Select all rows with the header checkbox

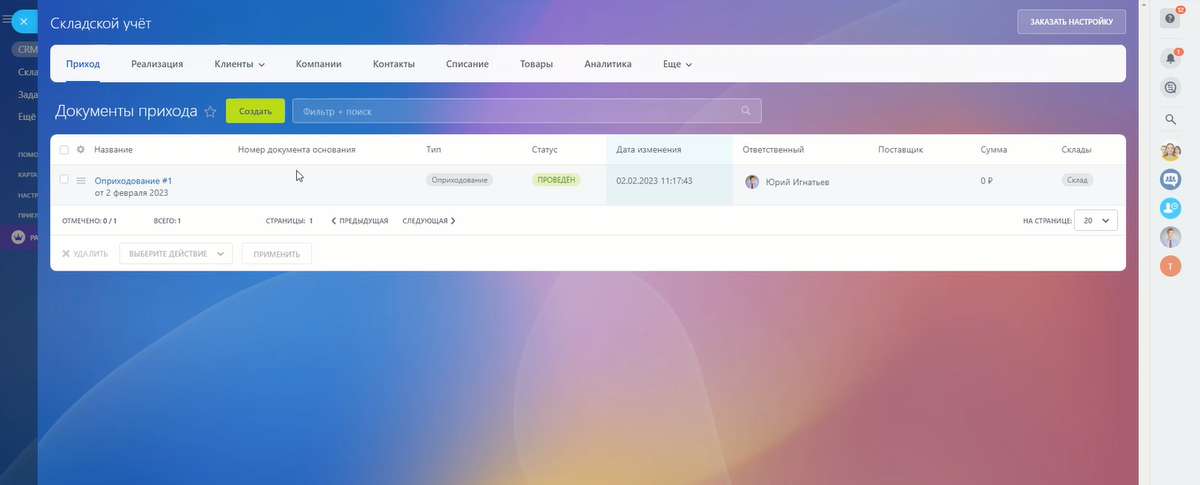[x=64, y=150]
